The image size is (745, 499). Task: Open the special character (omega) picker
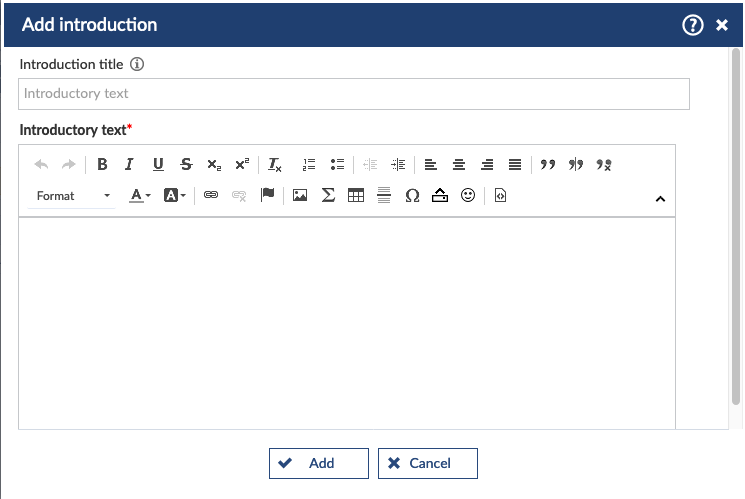point(411,196)
